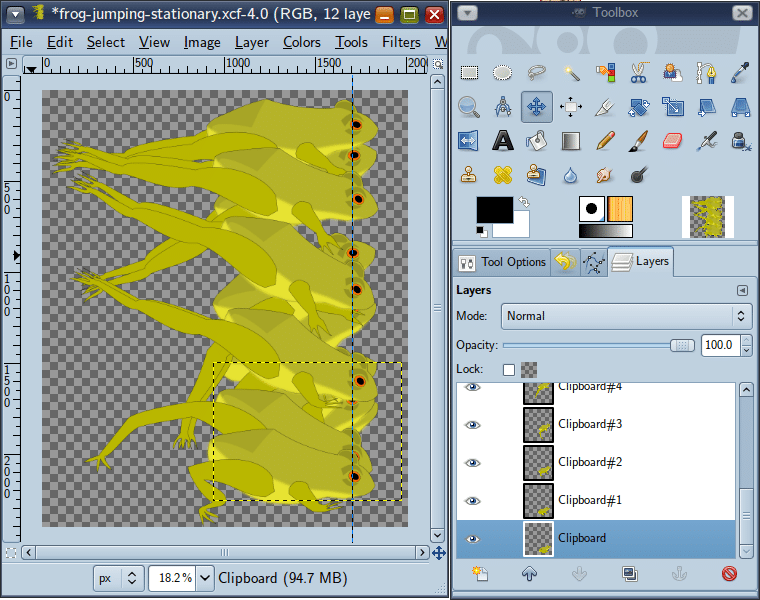Viewport: 760px width, 600px height.
Task: Select the Rectangle Select tool
Action: (469, 73)
